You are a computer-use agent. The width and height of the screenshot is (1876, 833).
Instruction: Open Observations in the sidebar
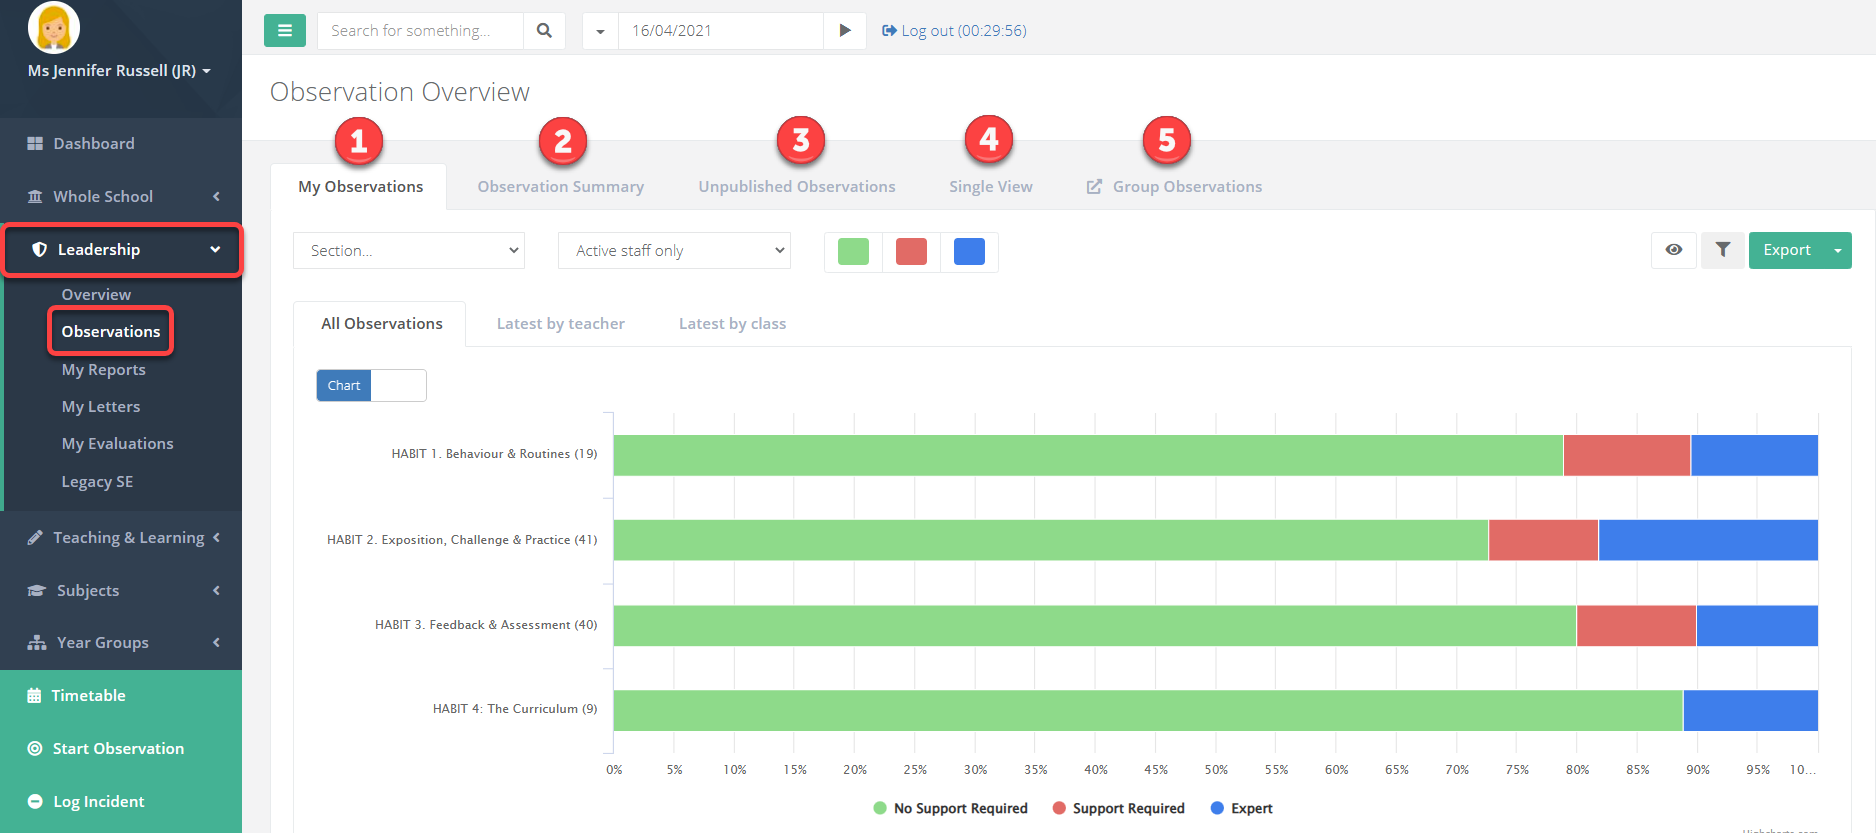[x=110, y=332]
